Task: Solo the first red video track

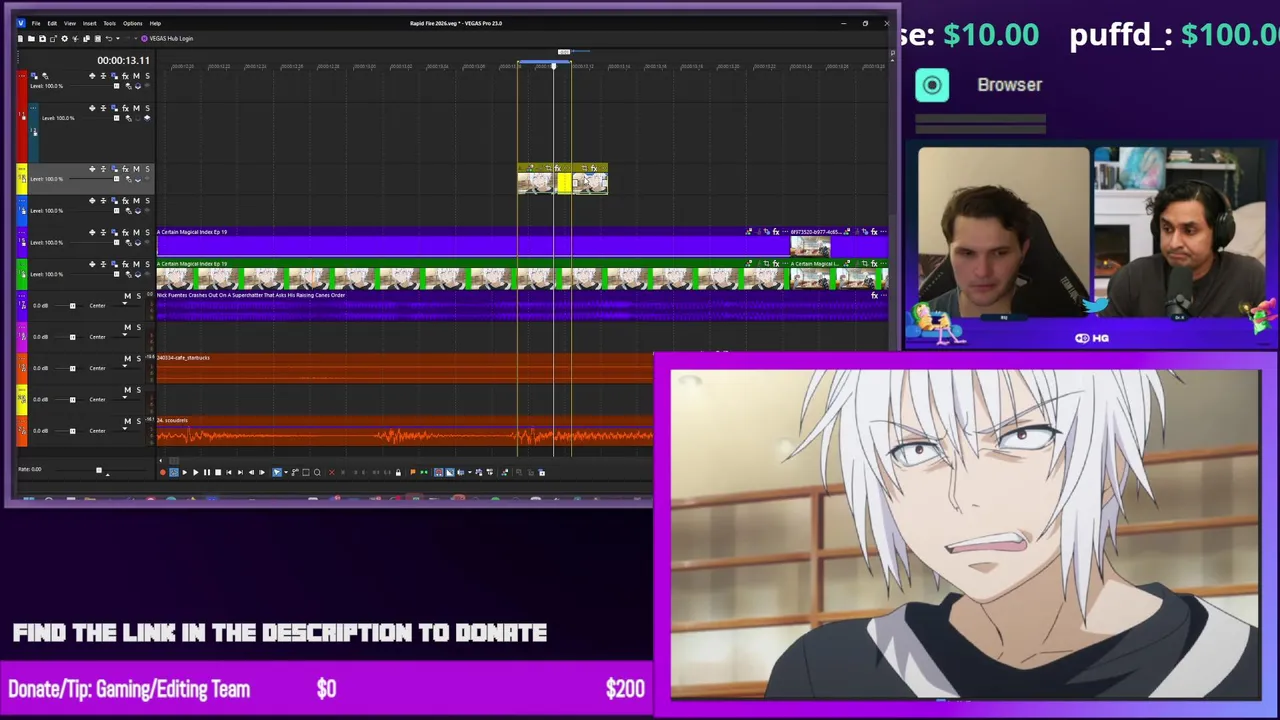Action: pos(147,76)
